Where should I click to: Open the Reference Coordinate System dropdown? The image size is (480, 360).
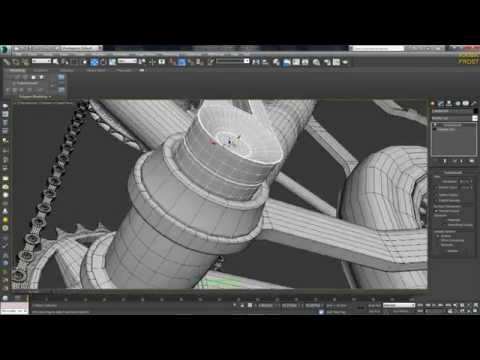pos(127,61)
